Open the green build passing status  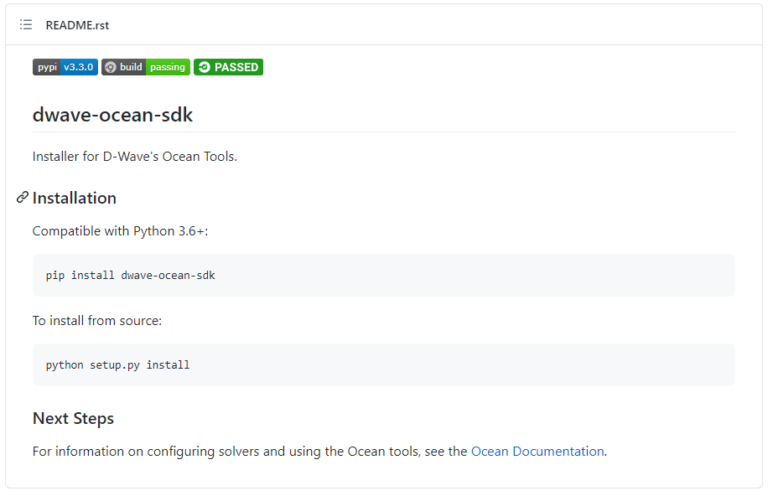click(x=167, y=67)
